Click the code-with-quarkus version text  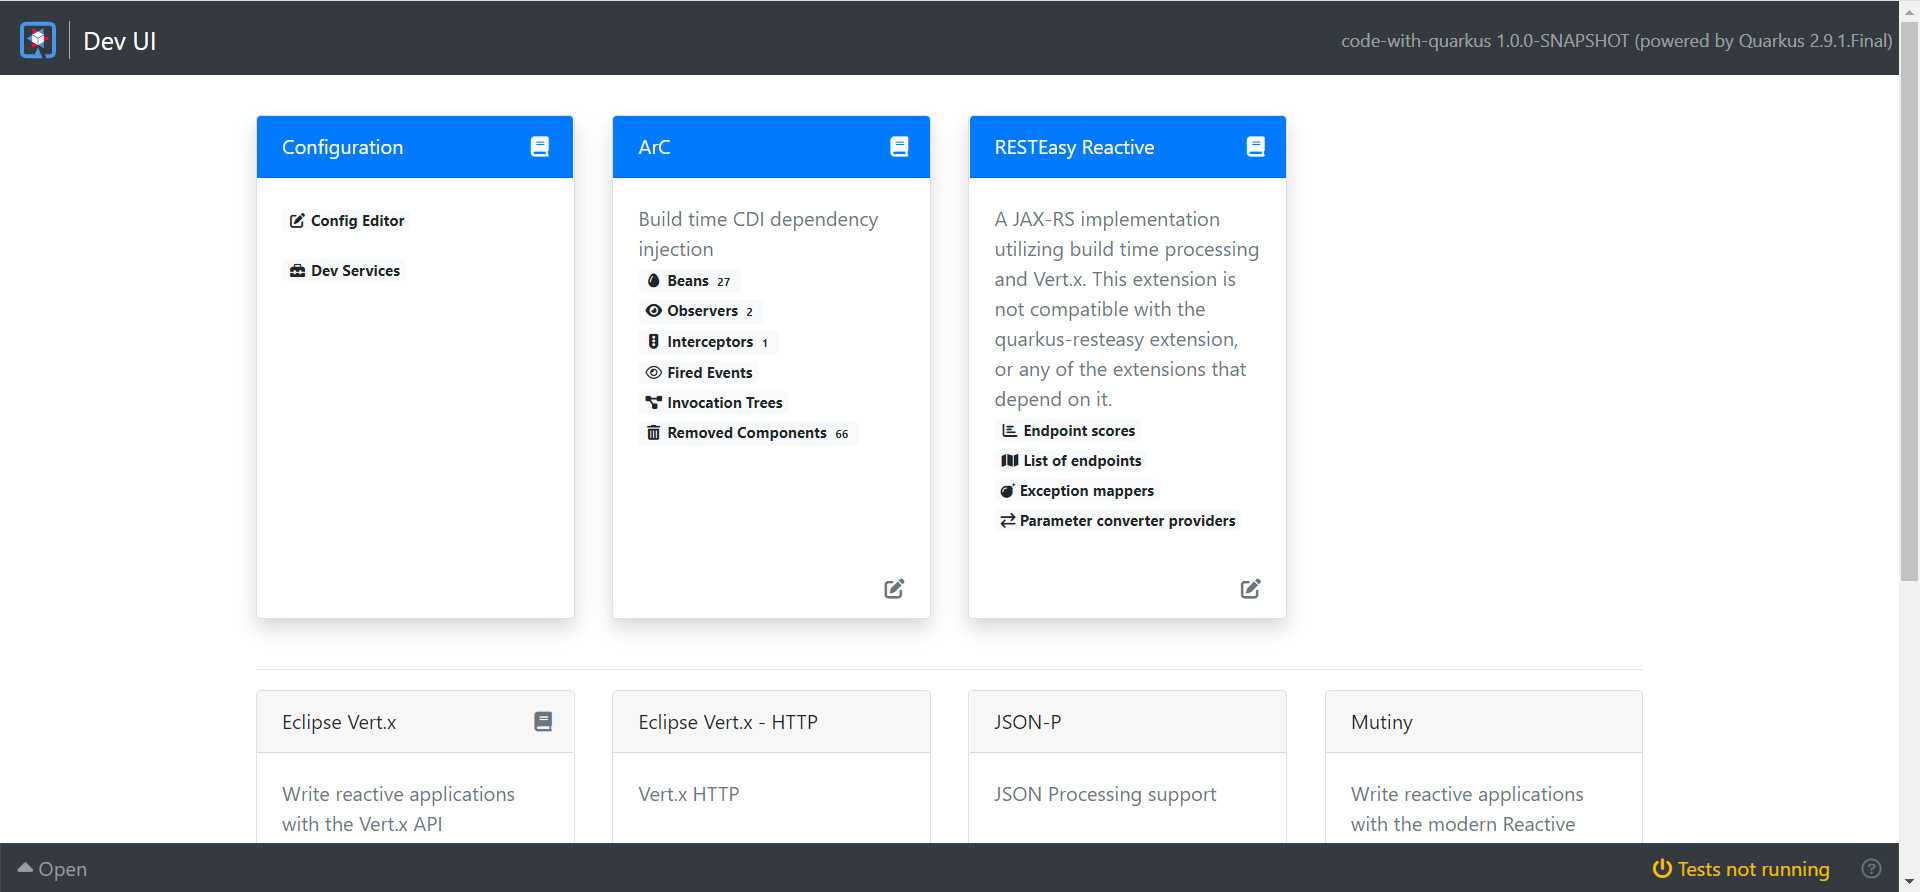tap(1616, 41)
